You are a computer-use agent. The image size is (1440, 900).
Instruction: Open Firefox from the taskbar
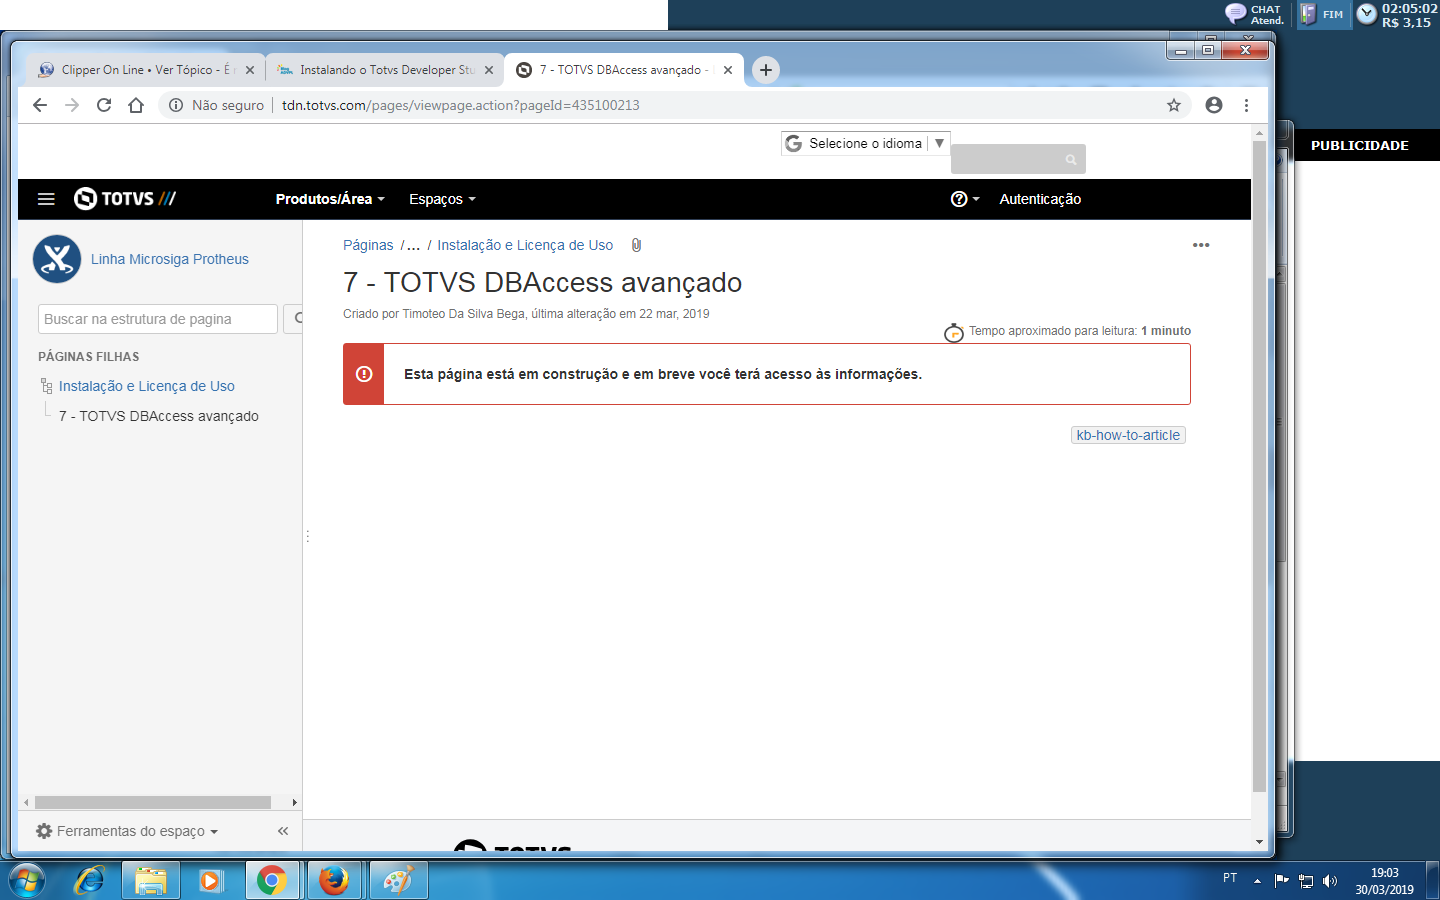coord(335,881)
